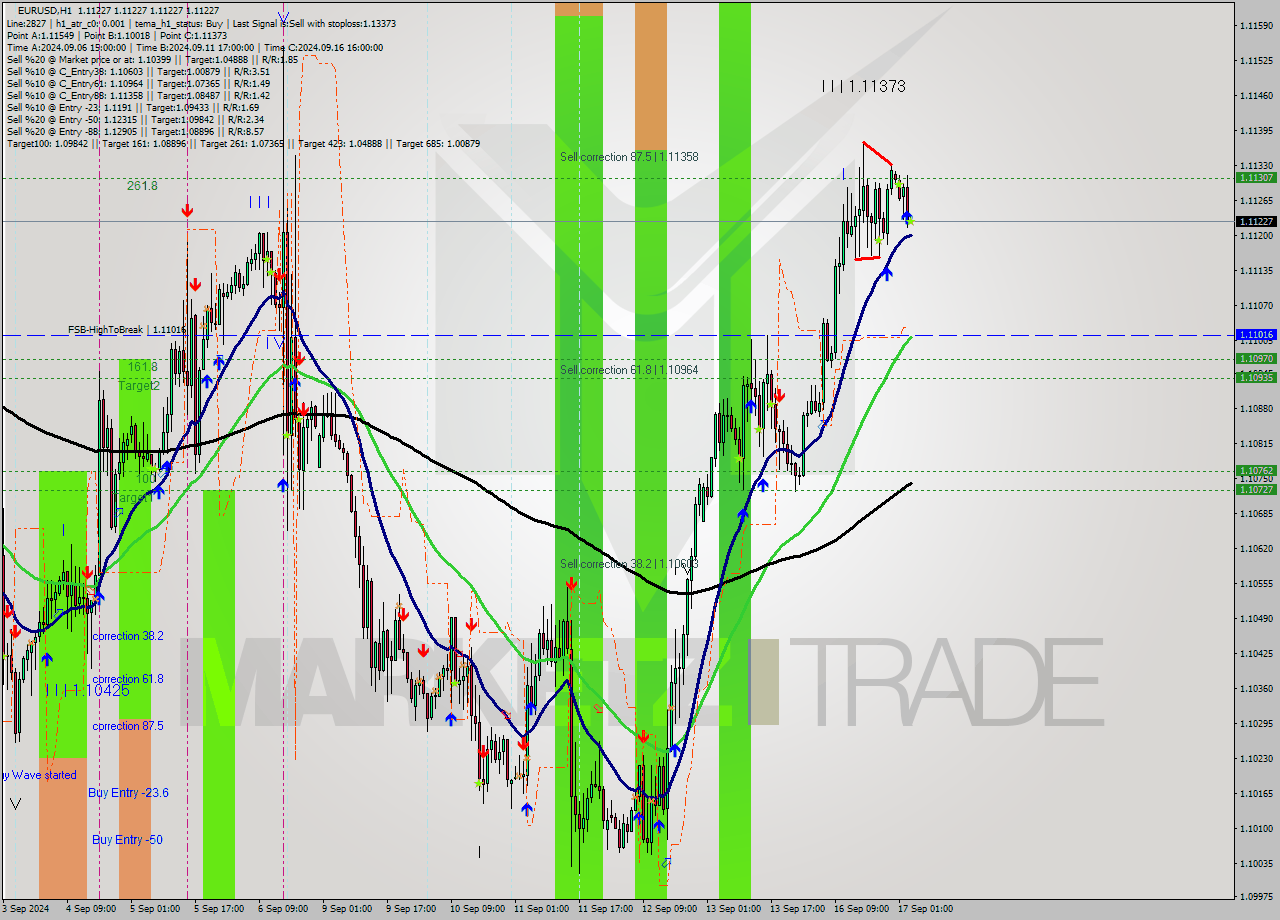This screenshot has height=920, width=1280.
Task: Click the '9 Sep 17:00' time label
Action: 411,909
